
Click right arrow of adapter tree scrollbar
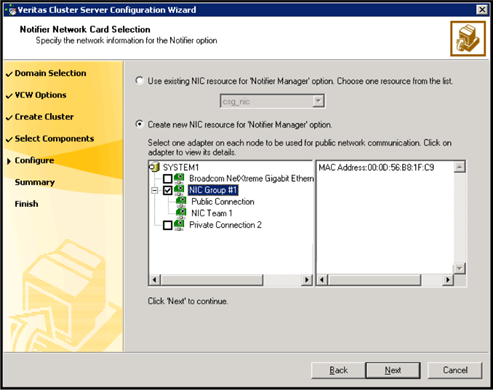coord(307,279)
